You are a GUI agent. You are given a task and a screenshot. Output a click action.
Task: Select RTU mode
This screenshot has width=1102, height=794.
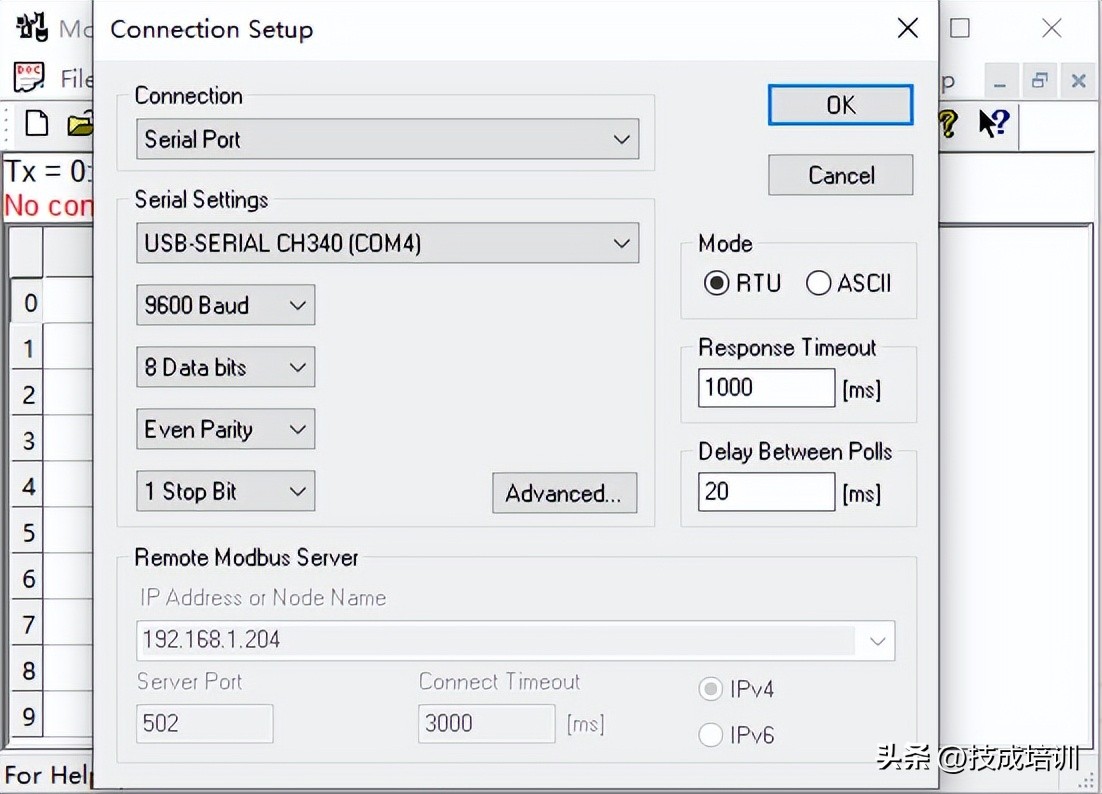pos(717,283)
